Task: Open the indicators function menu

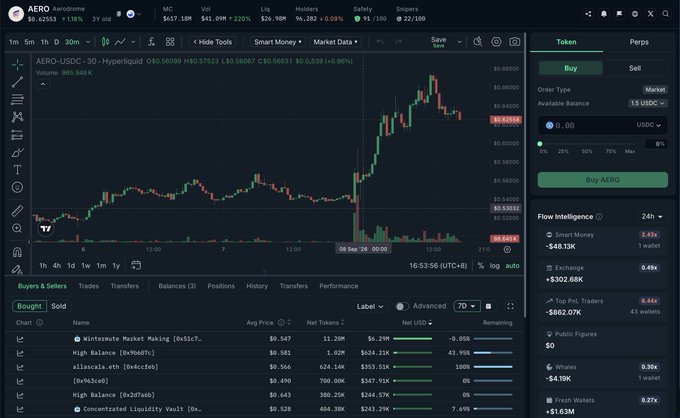Action: click(x=151, y=42)
